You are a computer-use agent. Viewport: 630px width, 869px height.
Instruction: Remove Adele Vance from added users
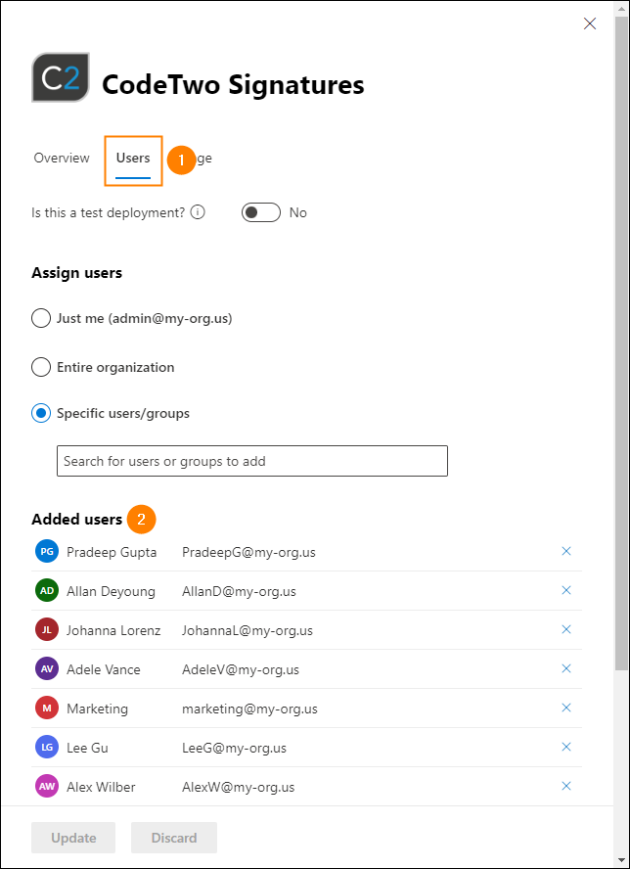566,668
